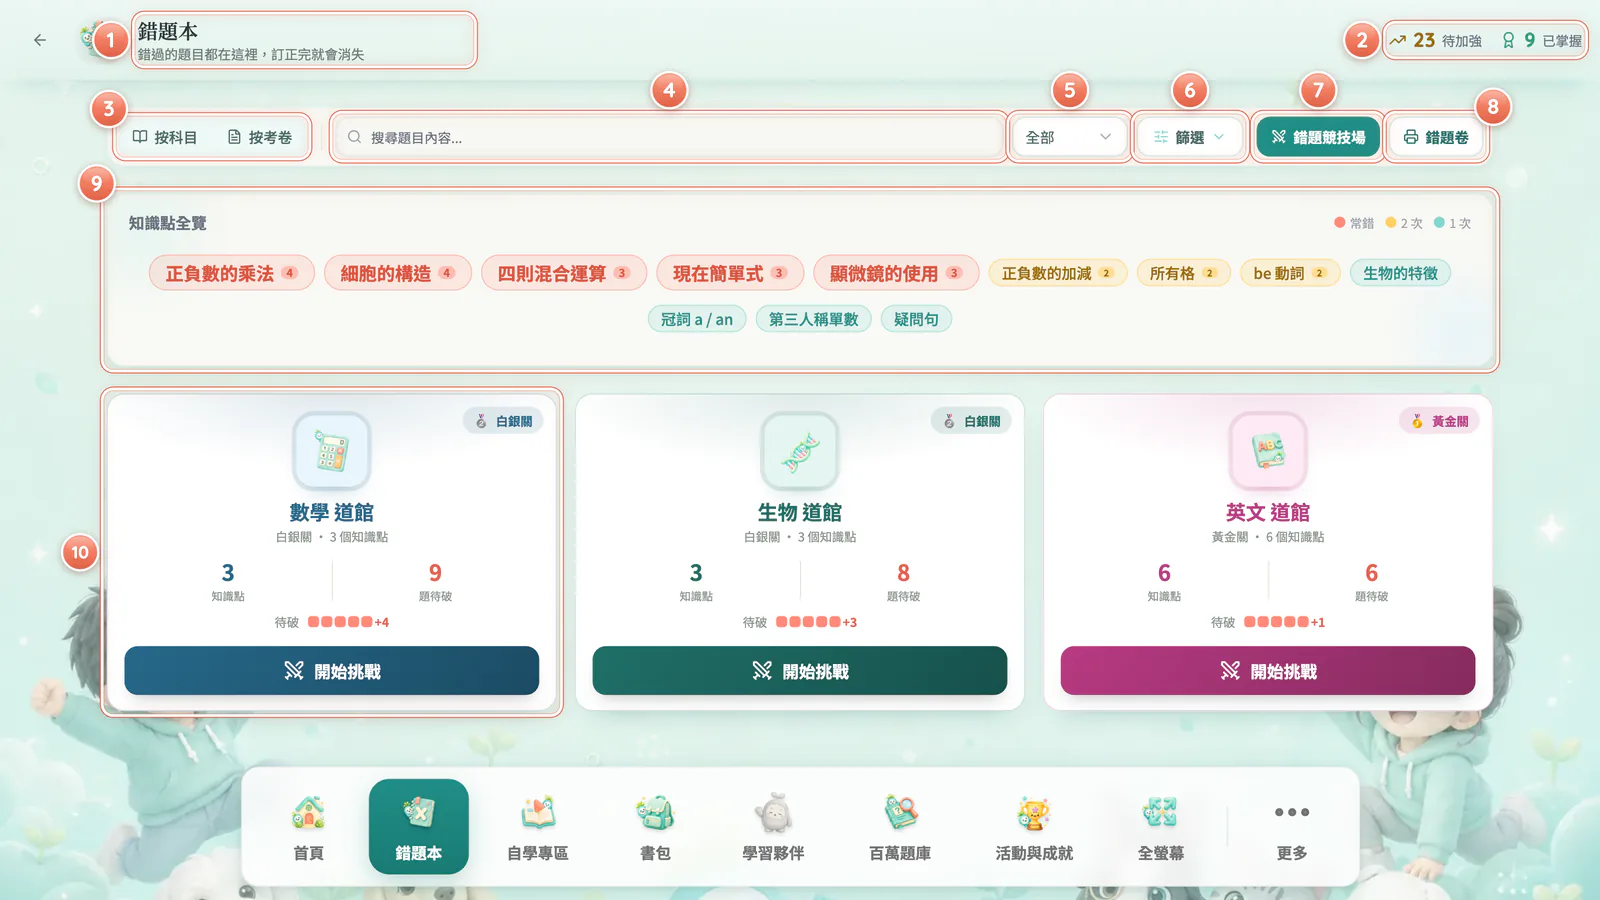The image size is (1600, 900).
Task: Open 更多 three-dot menu
Action: (1292, 827)
